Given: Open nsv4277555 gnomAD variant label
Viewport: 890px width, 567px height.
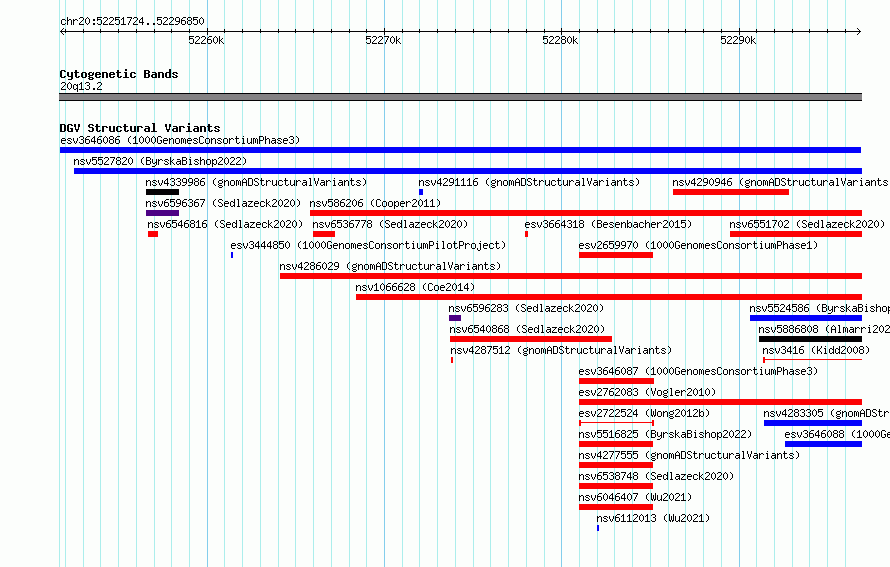Looking at the screenshot, I should pos(690,455).
